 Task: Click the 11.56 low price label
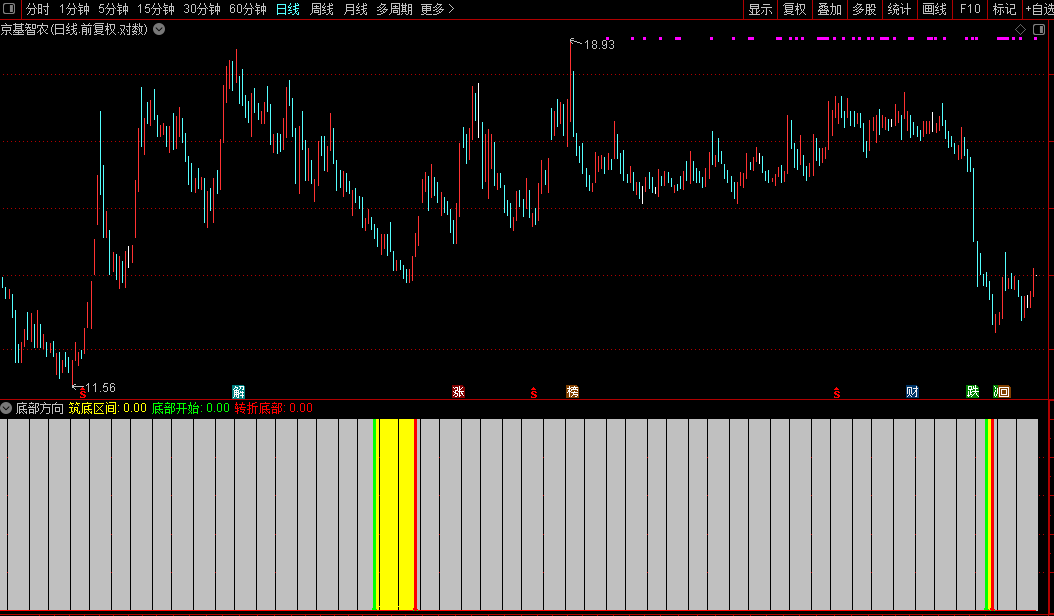[101, 388]
